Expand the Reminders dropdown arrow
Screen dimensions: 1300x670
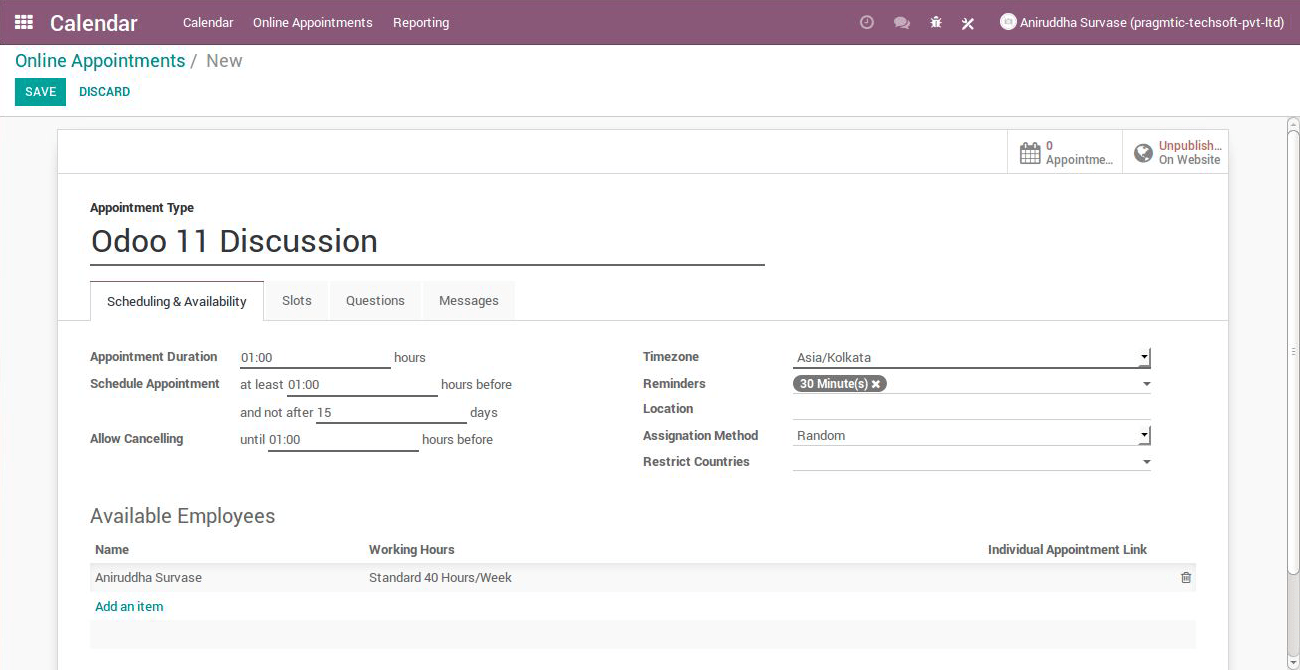(1146, 384)
